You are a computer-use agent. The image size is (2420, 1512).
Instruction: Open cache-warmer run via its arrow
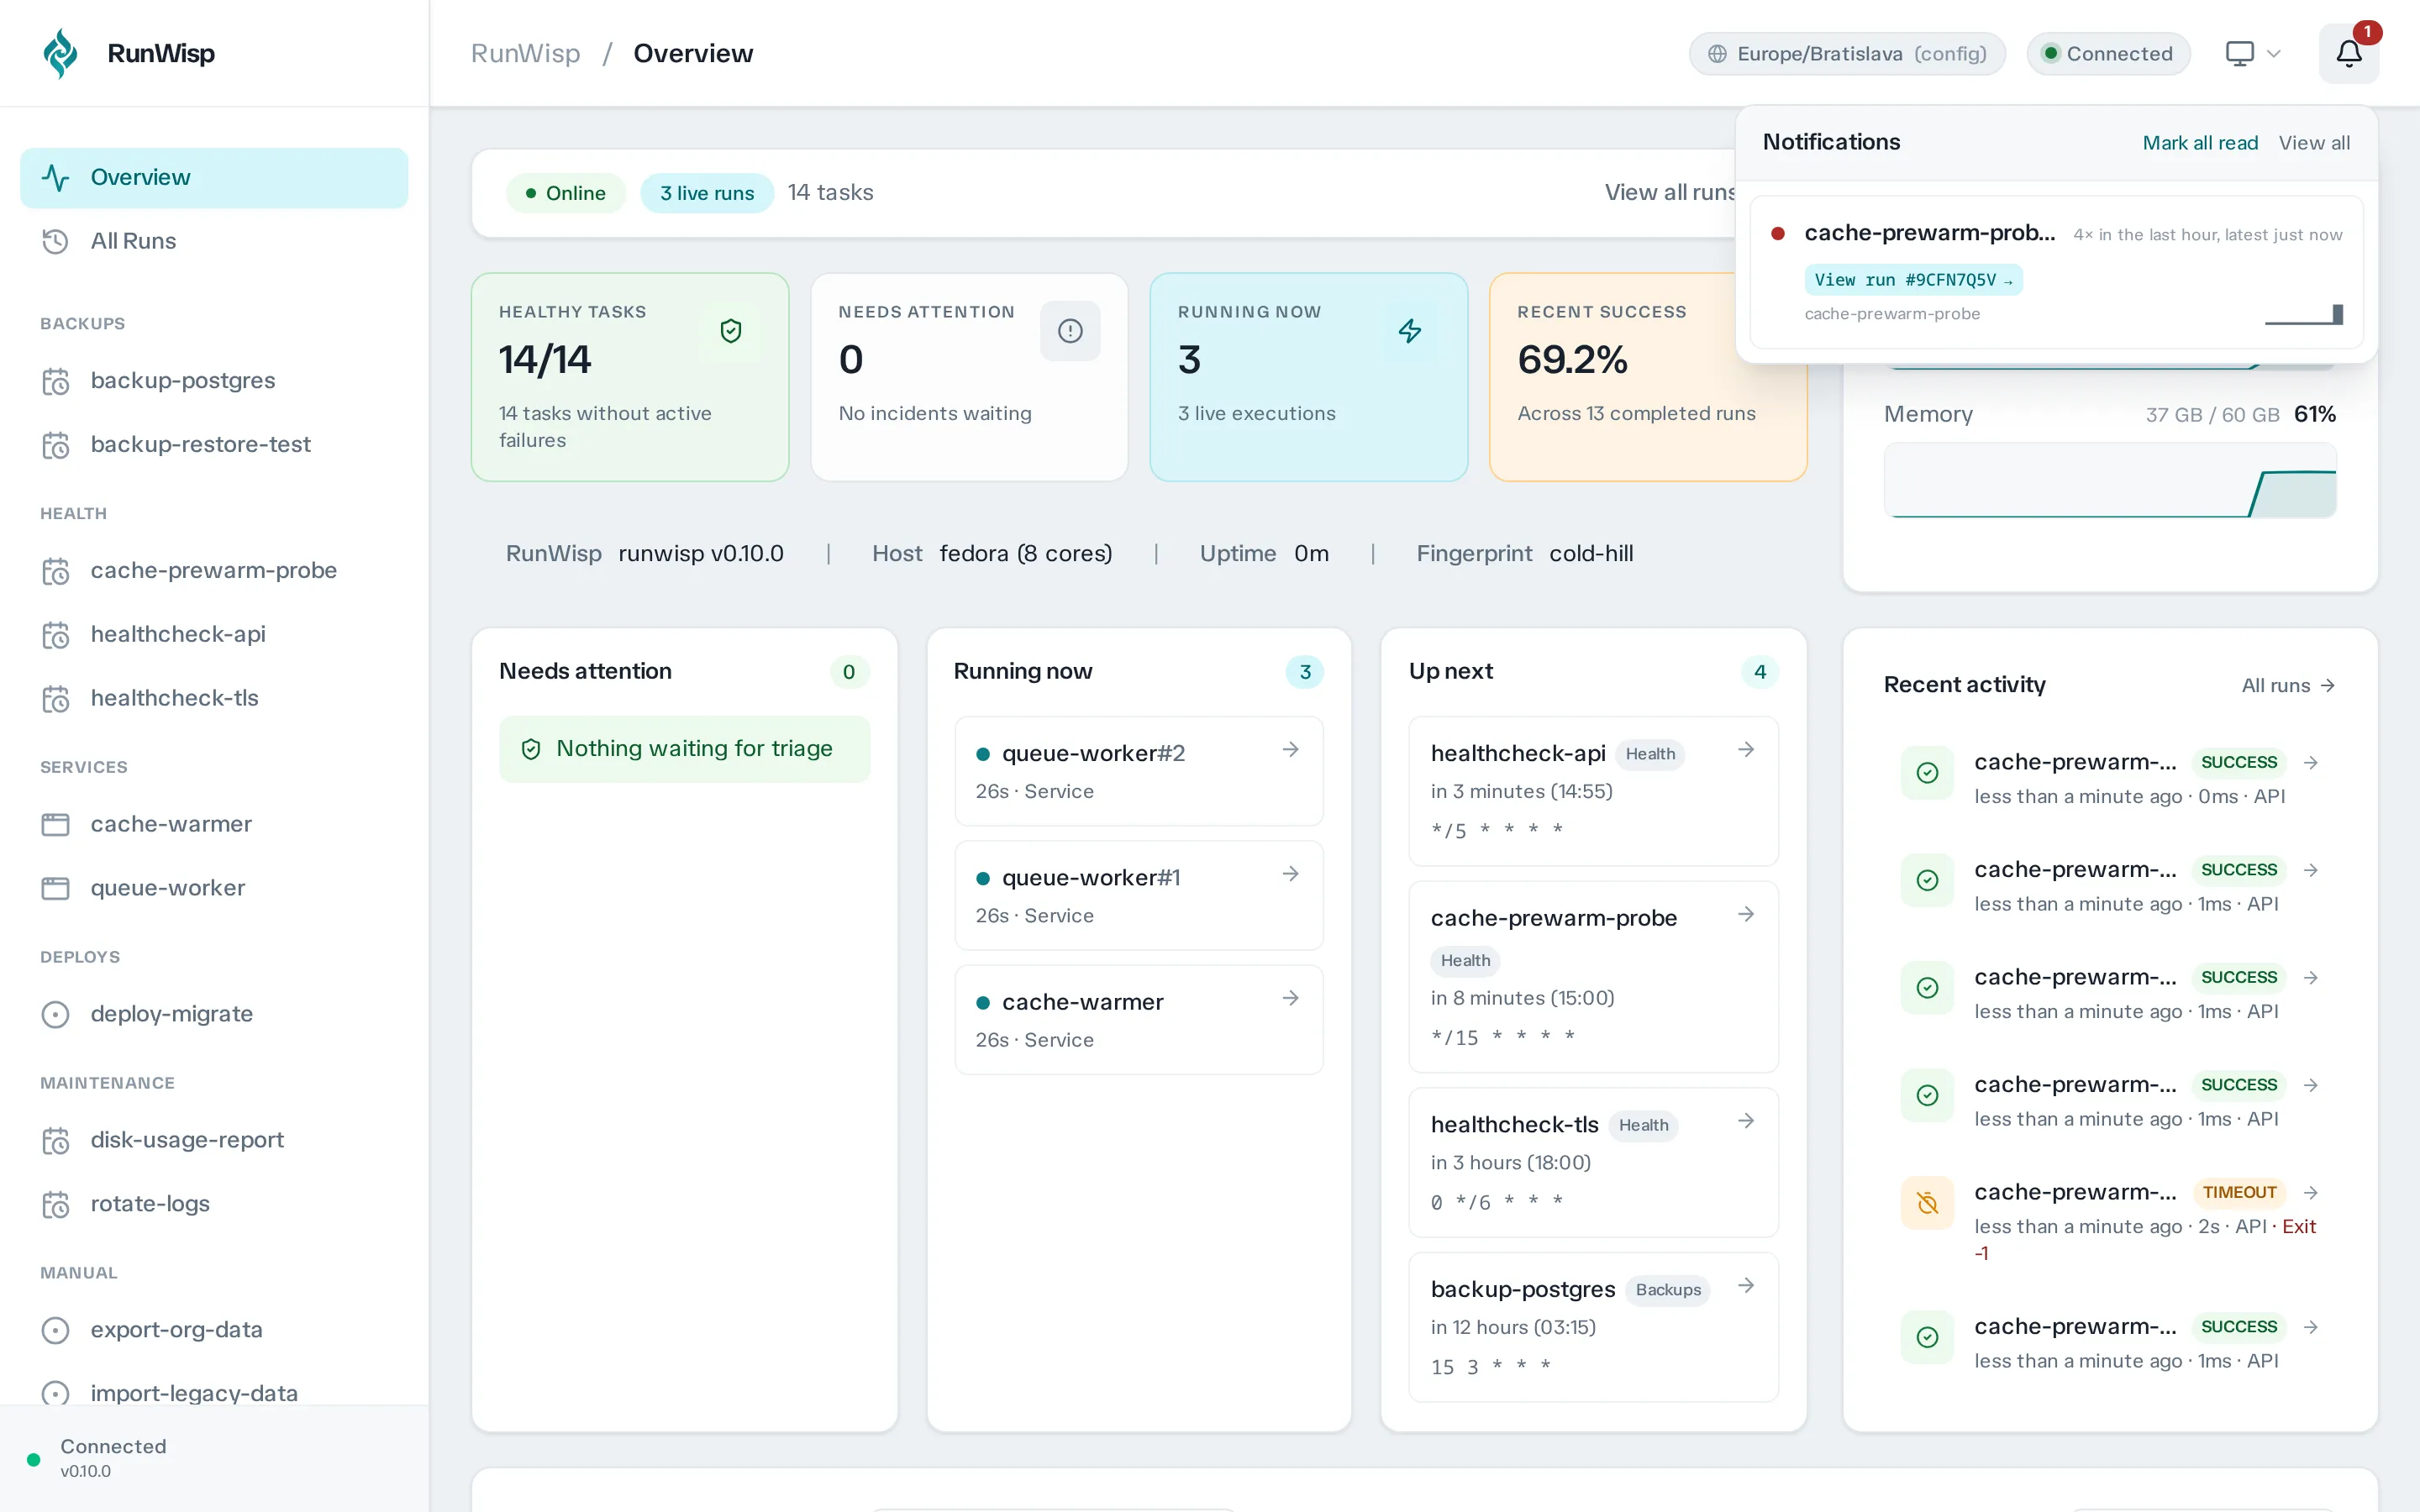pos(1291,998)
